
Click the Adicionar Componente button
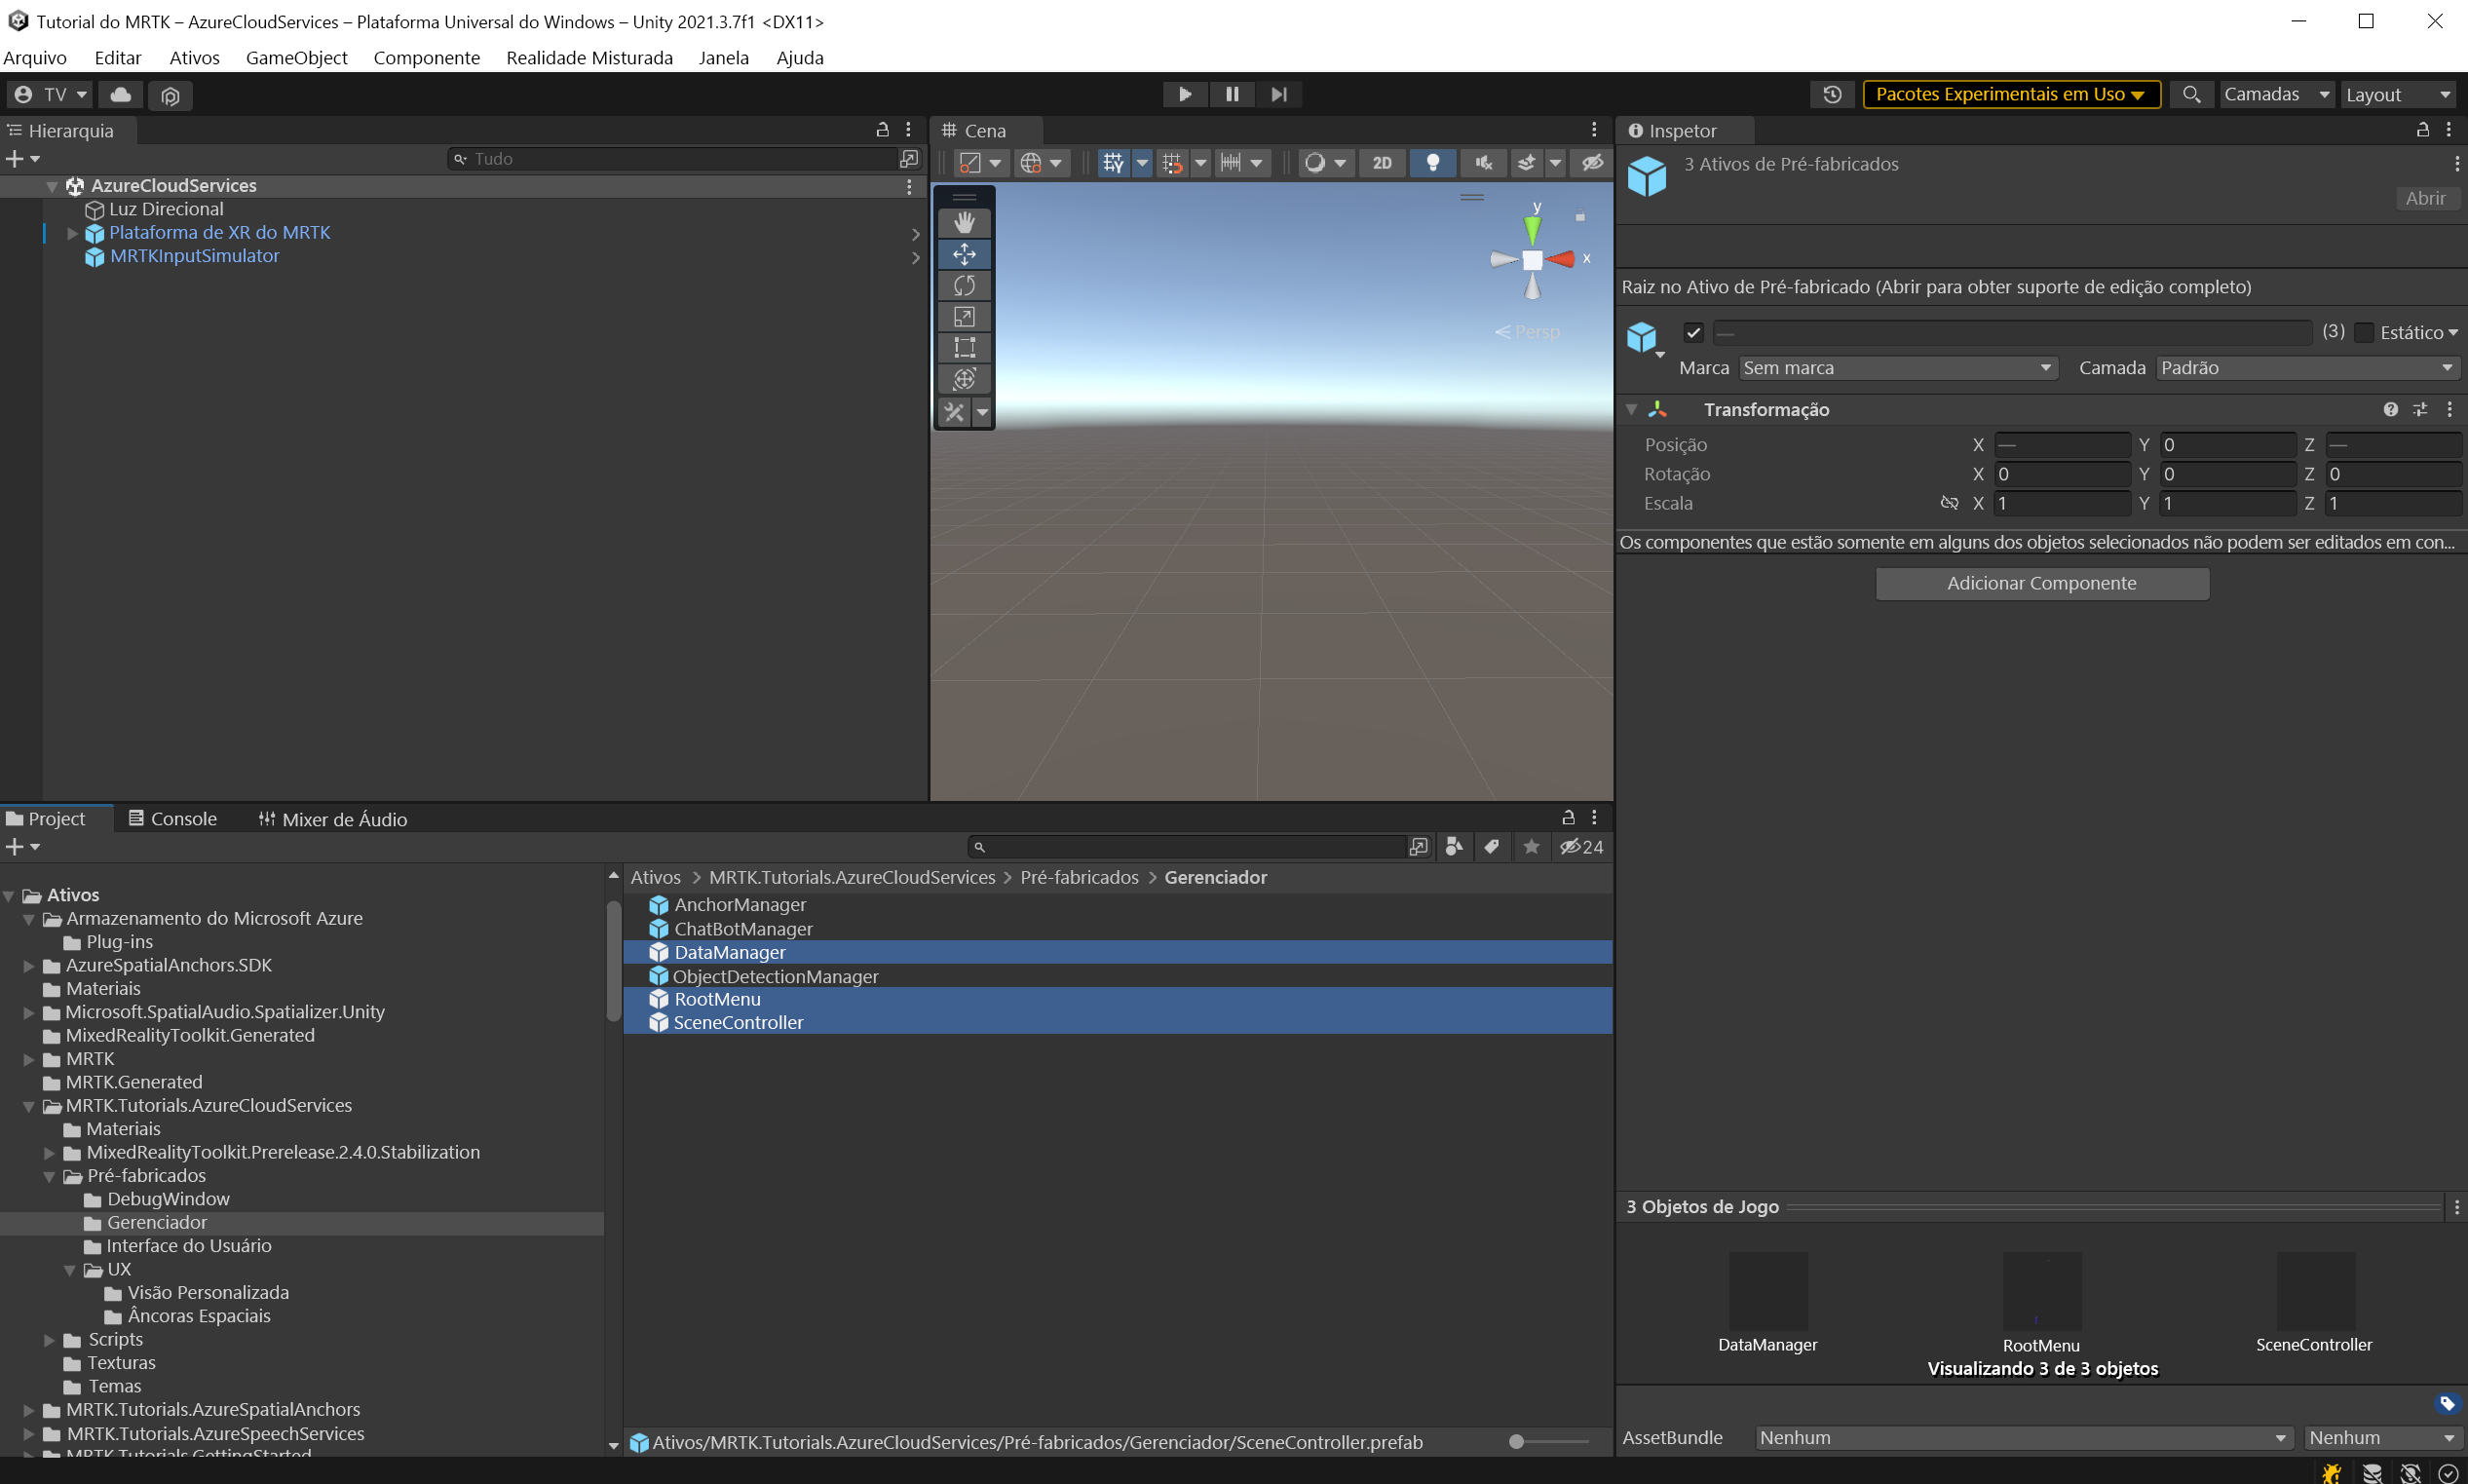(x=2042, y=583)
